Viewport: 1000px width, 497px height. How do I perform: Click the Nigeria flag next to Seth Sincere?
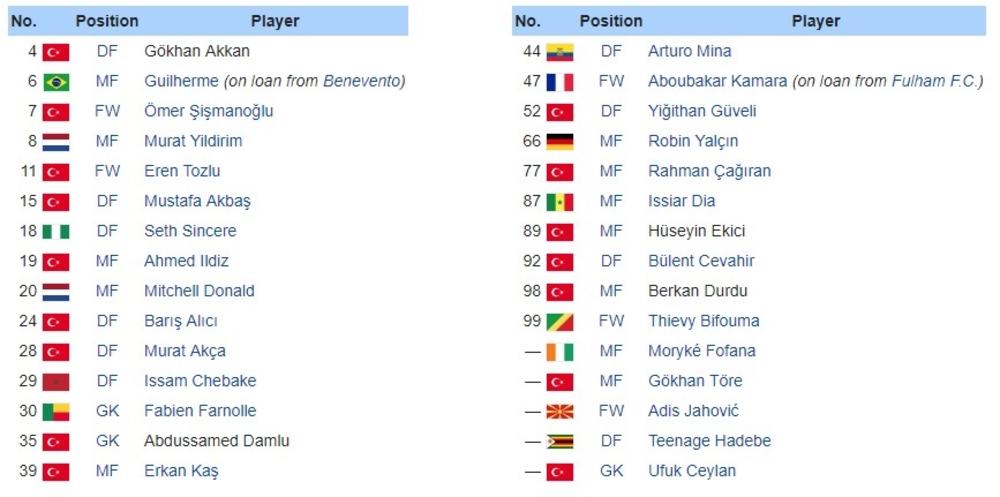pos(56,232)
